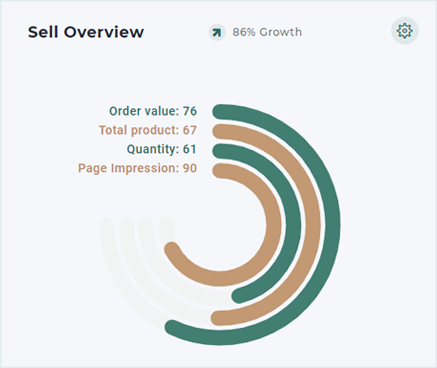The width and height of the screenshot is (437, 368).
Task: Click the starting cap of Order value arc
Action: click(220, 112)
